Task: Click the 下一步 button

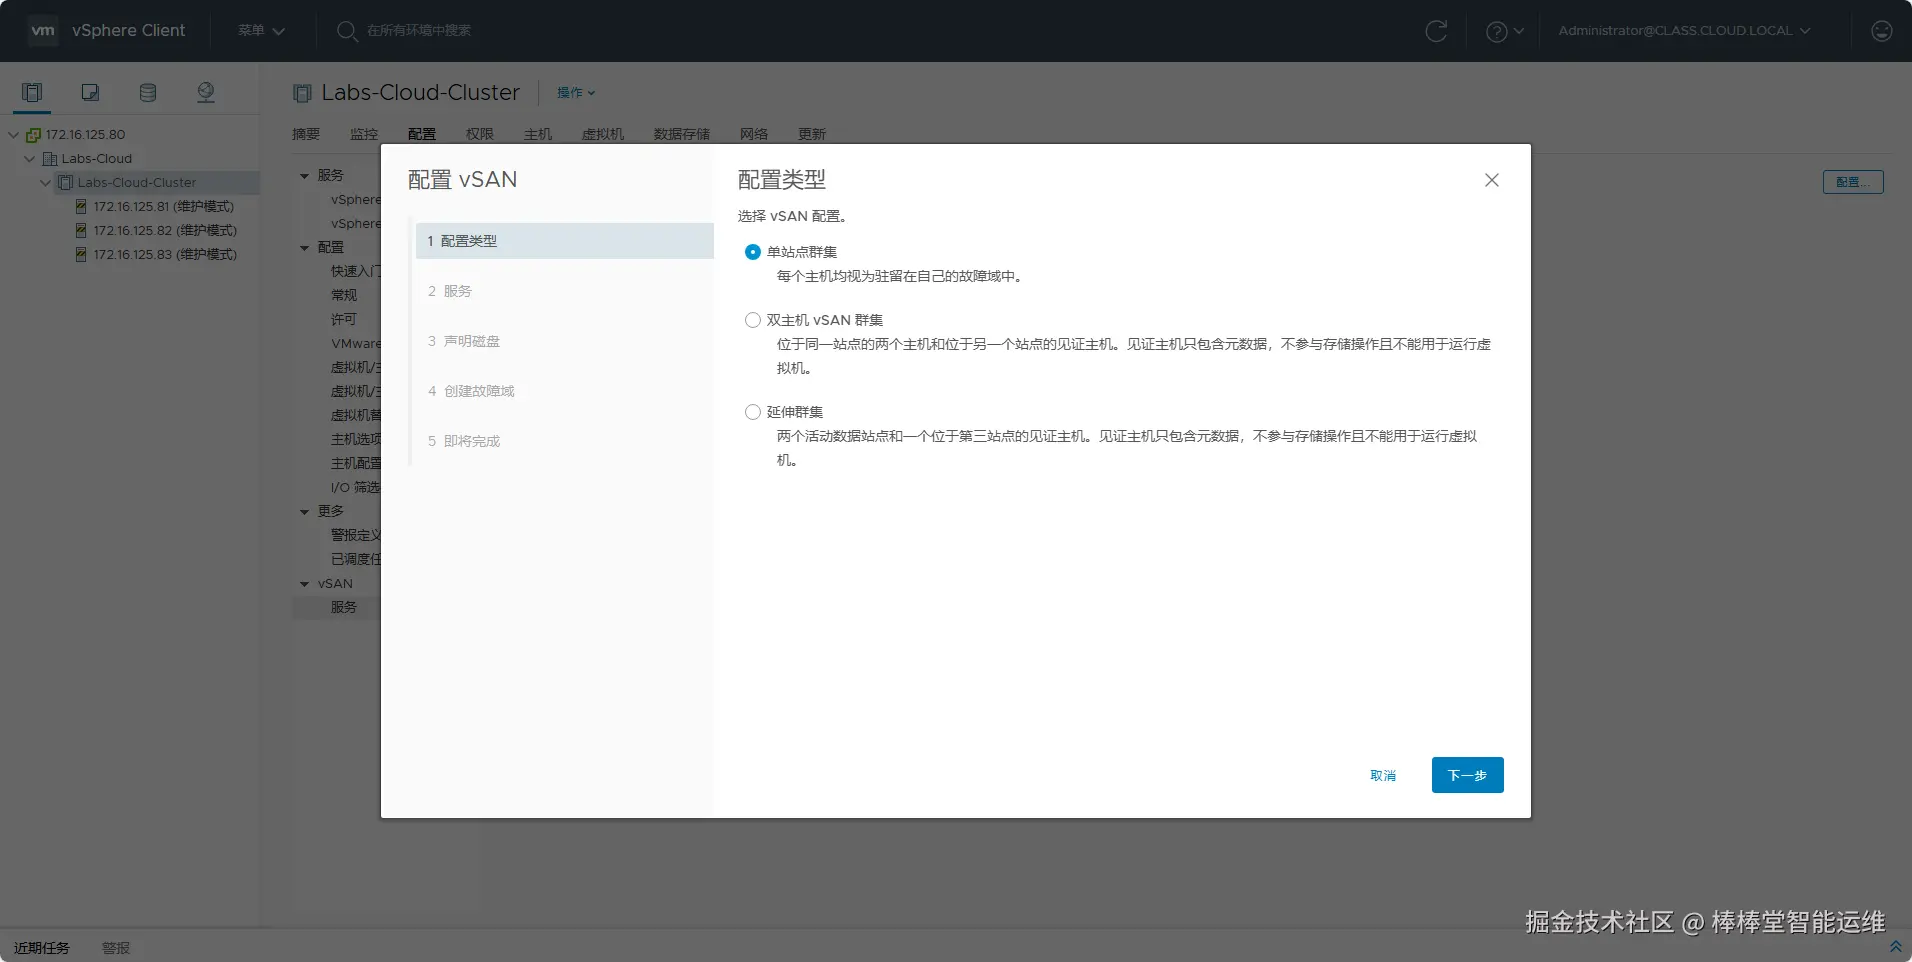Action: tap(1468, 775)
